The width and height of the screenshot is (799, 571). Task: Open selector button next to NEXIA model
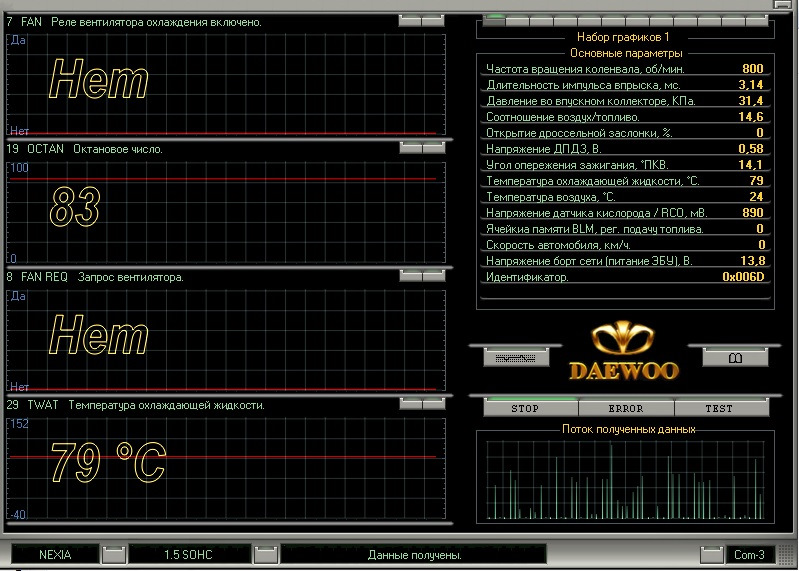pyautogui.click(x=114, y=555)
